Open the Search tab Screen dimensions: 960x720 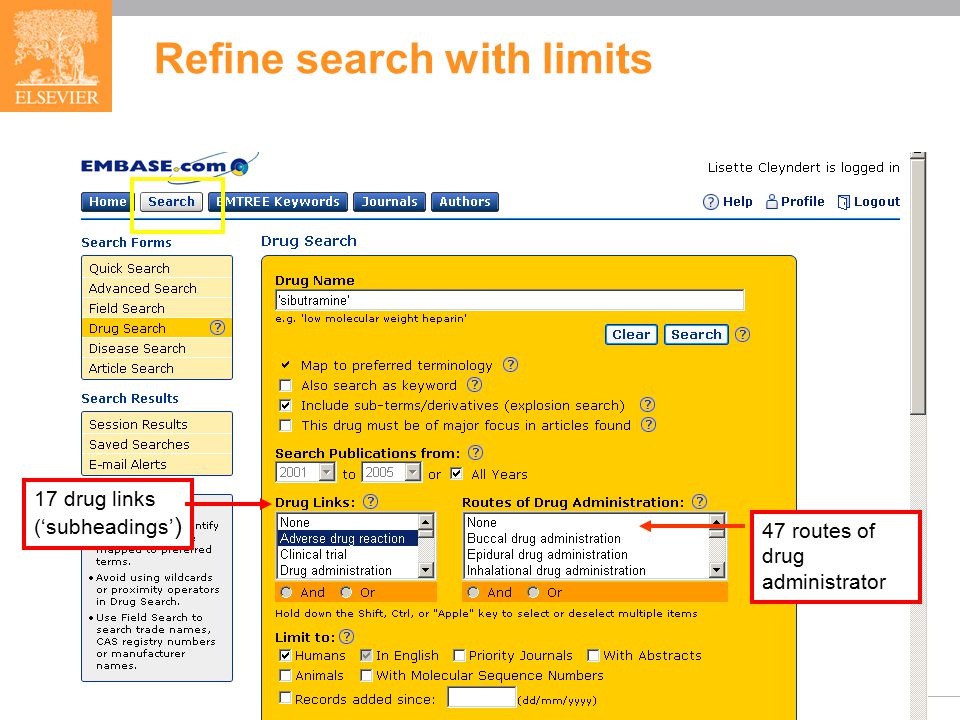pyautogui.click(x=171, y=201)
